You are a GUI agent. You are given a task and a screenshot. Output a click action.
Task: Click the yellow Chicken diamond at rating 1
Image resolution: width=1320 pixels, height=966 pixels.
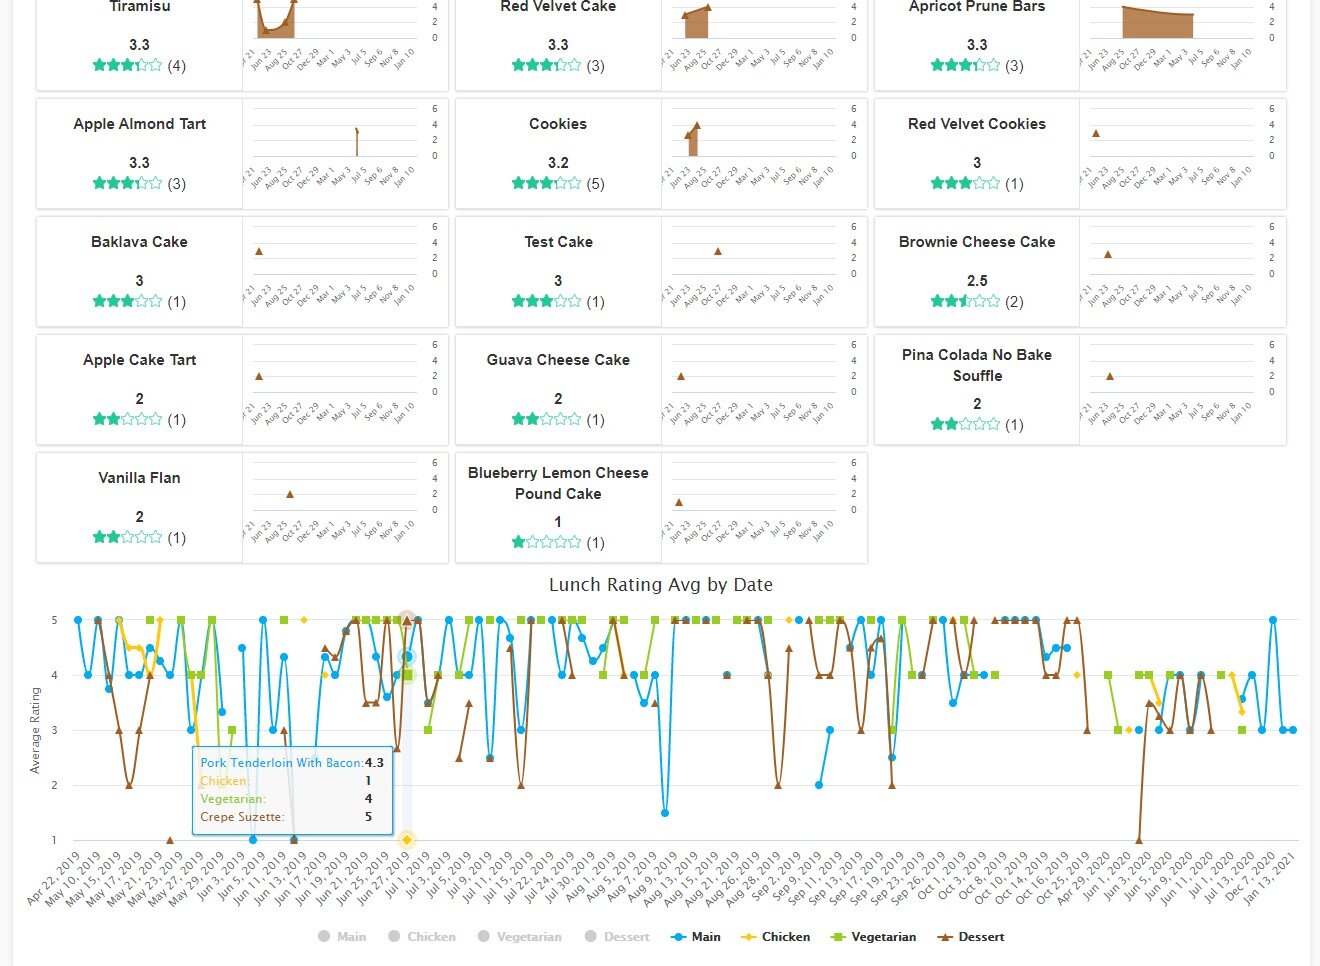[407, 840]
